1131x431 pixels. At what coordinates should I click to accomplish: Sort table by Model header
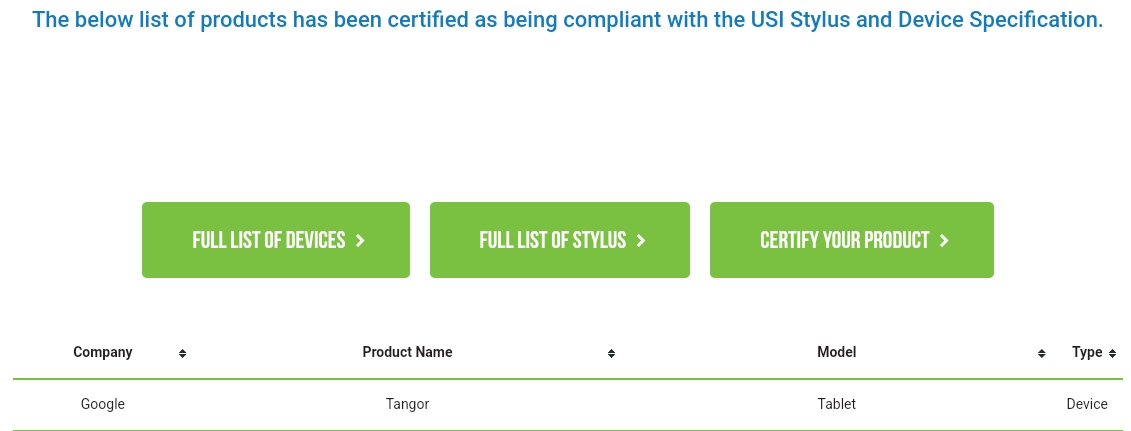[x=836, y=352]
